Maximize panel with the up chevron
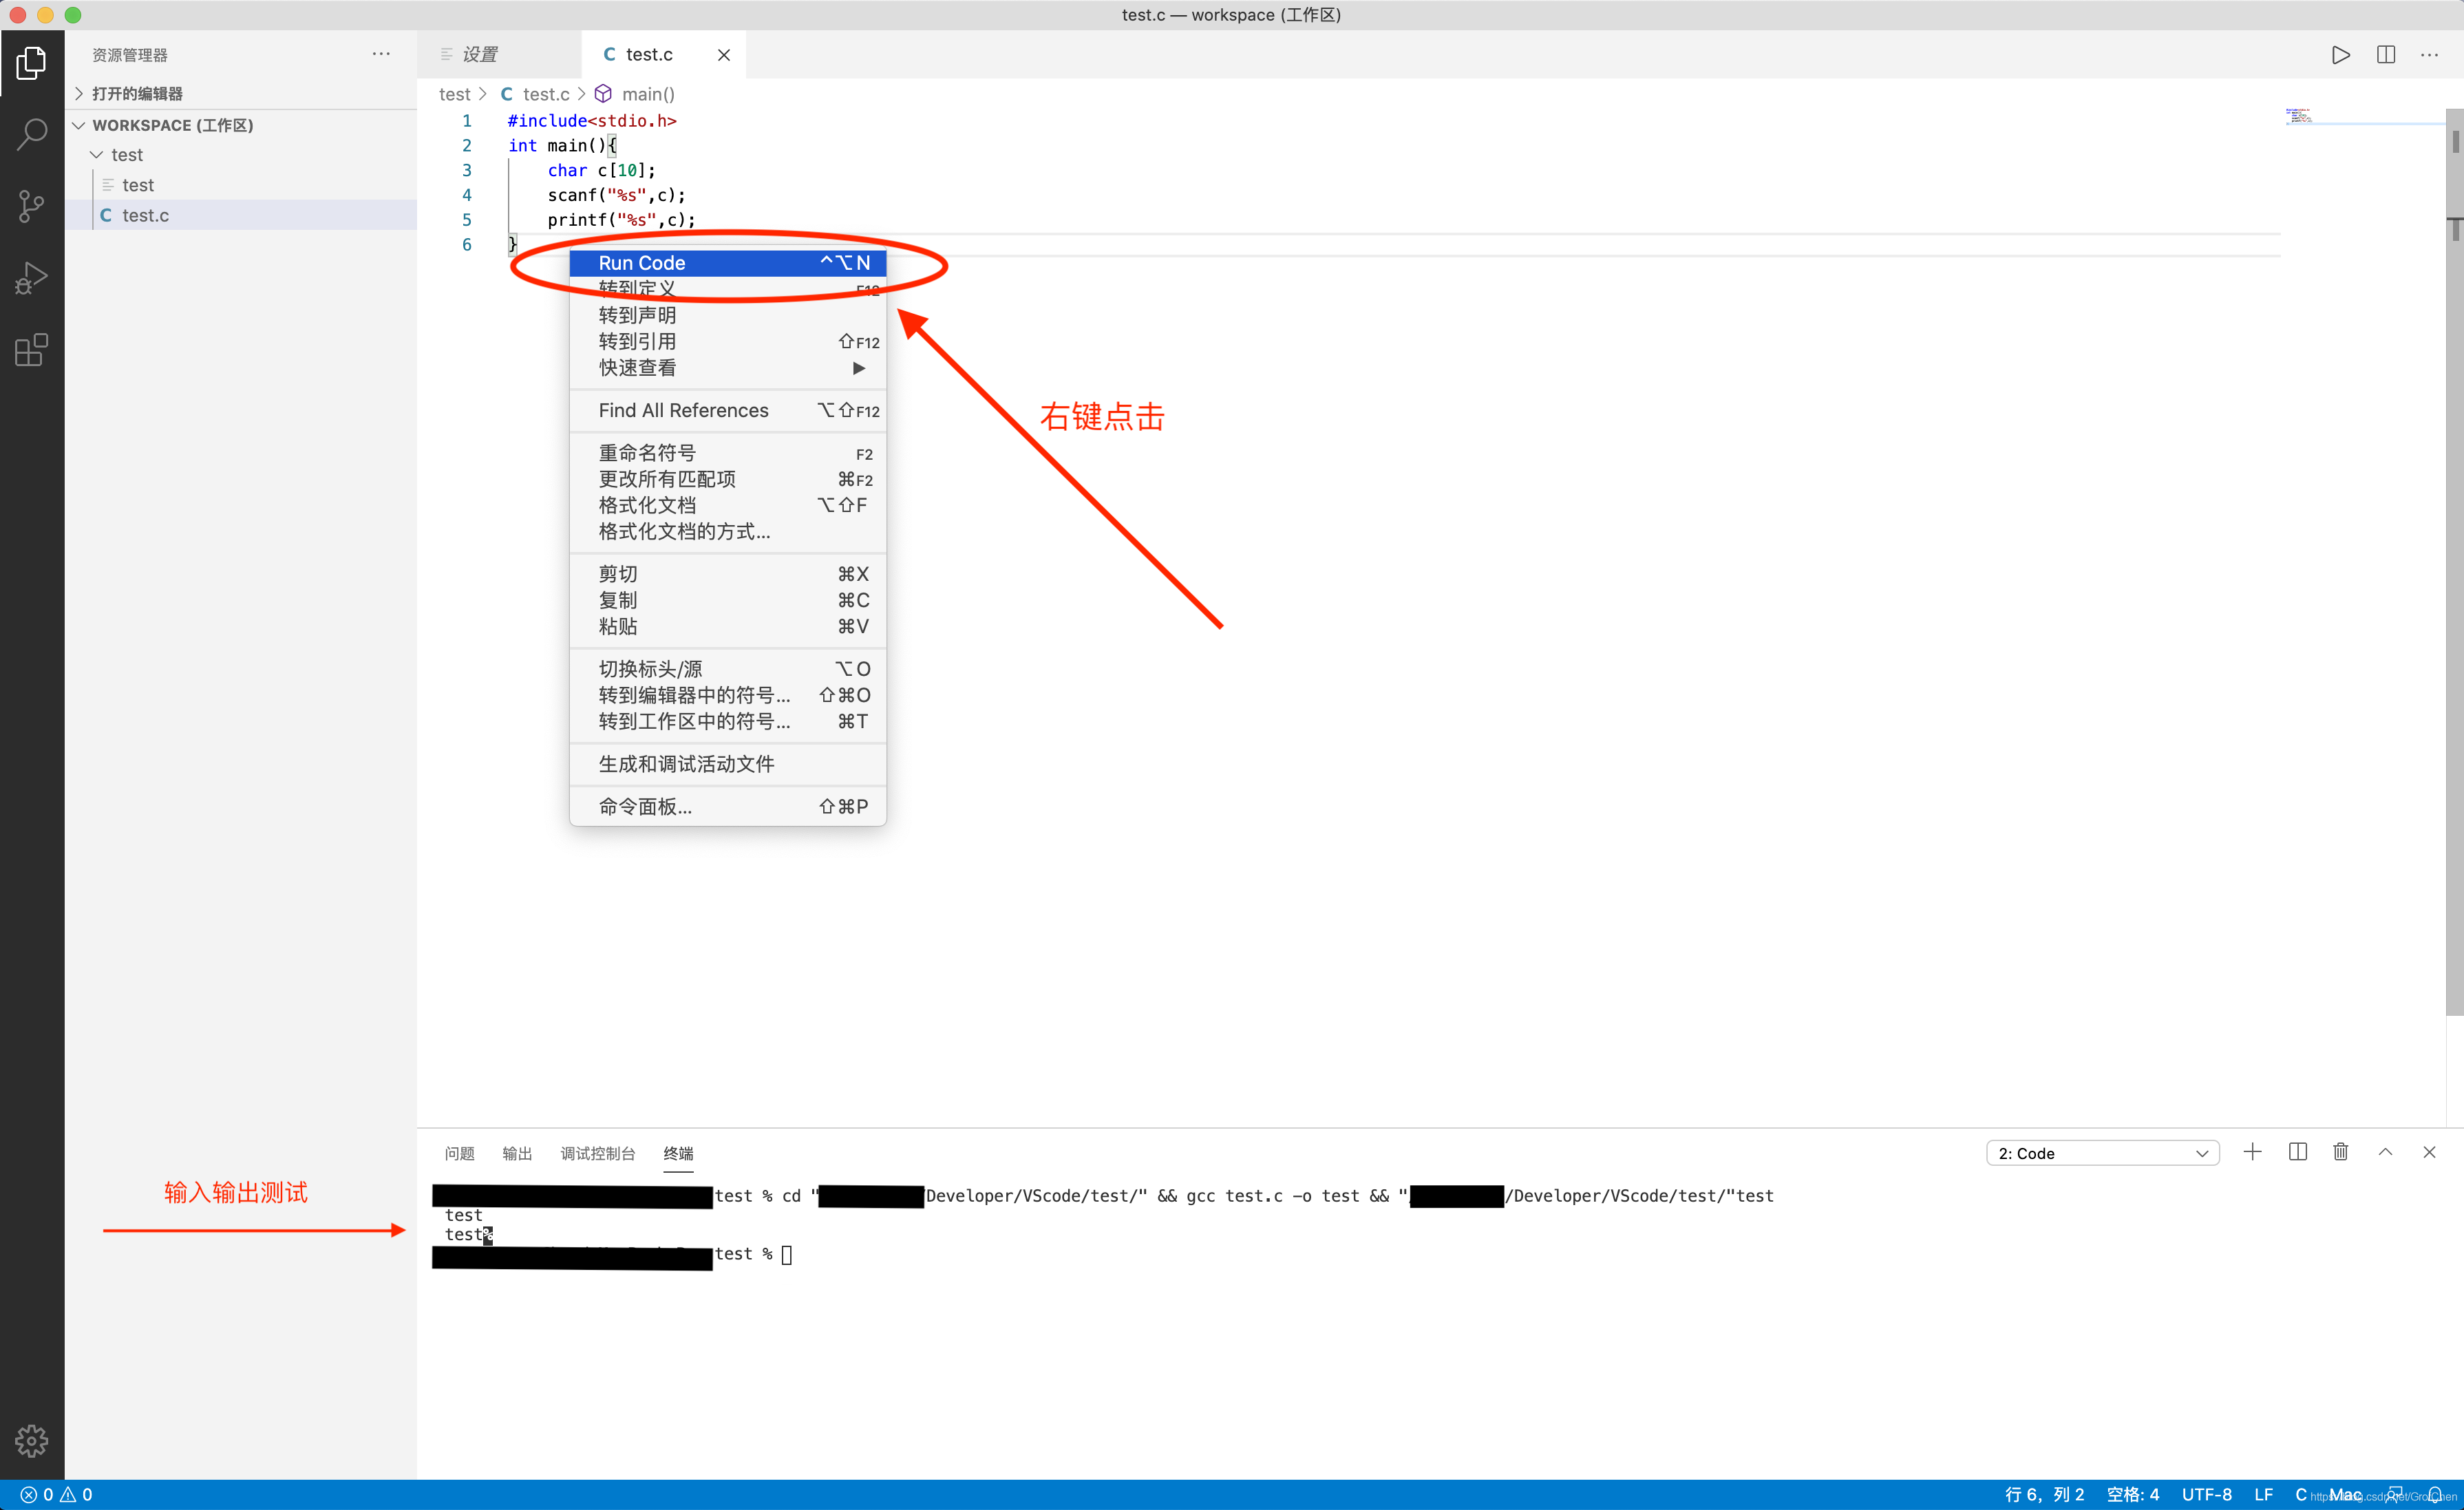 coord(2385,1152)
